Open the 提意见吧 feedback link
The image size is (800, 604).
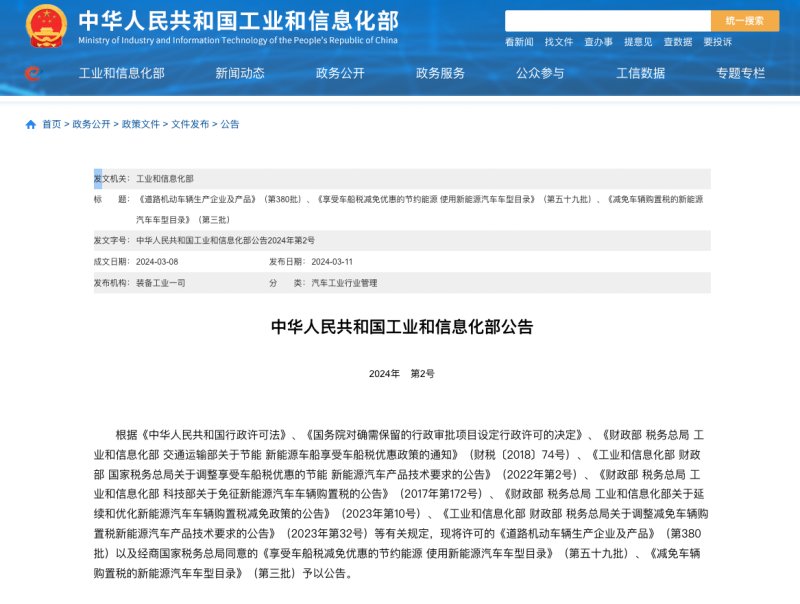(x=639, y=40)
